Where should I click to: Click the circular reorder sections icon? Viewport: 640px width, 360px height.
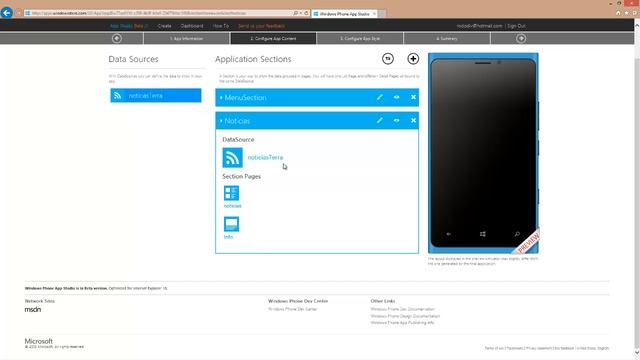[x=388, y=59]
